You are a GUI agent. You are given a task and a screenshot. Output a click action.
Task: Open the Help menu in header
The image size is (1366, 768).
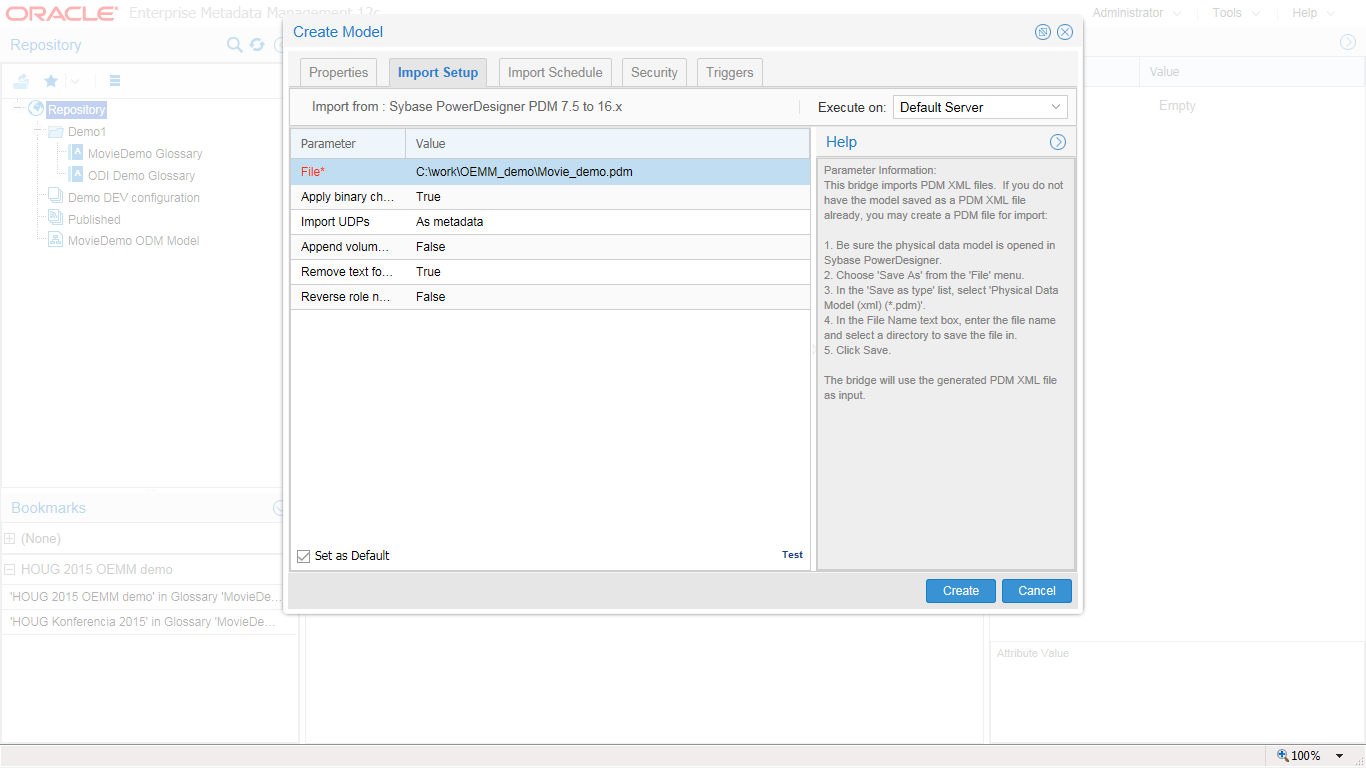click(1312, 13)
